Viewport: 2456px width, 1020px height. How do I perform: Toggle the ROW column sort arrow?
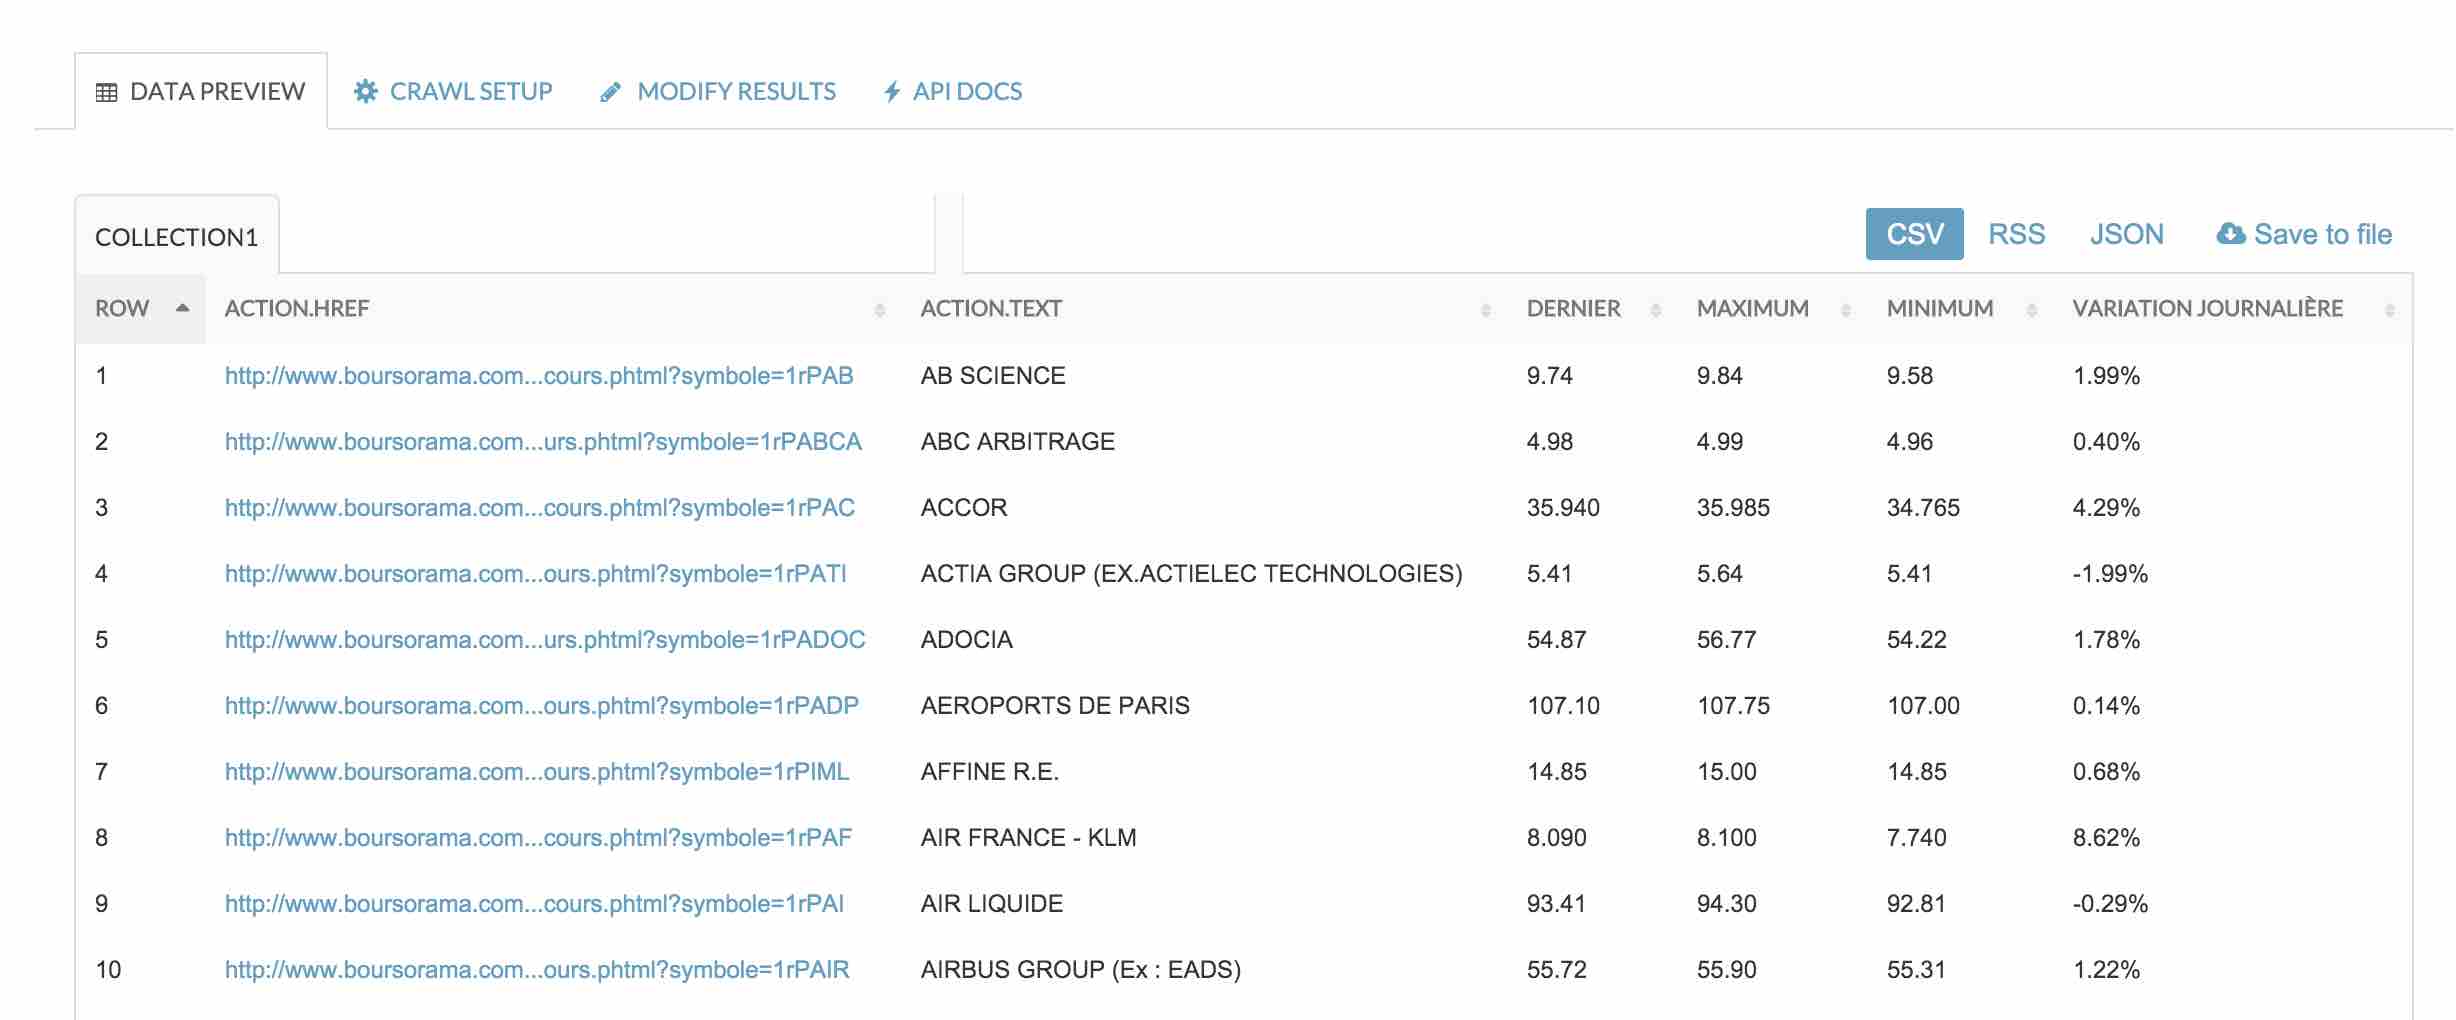(182, 308)
